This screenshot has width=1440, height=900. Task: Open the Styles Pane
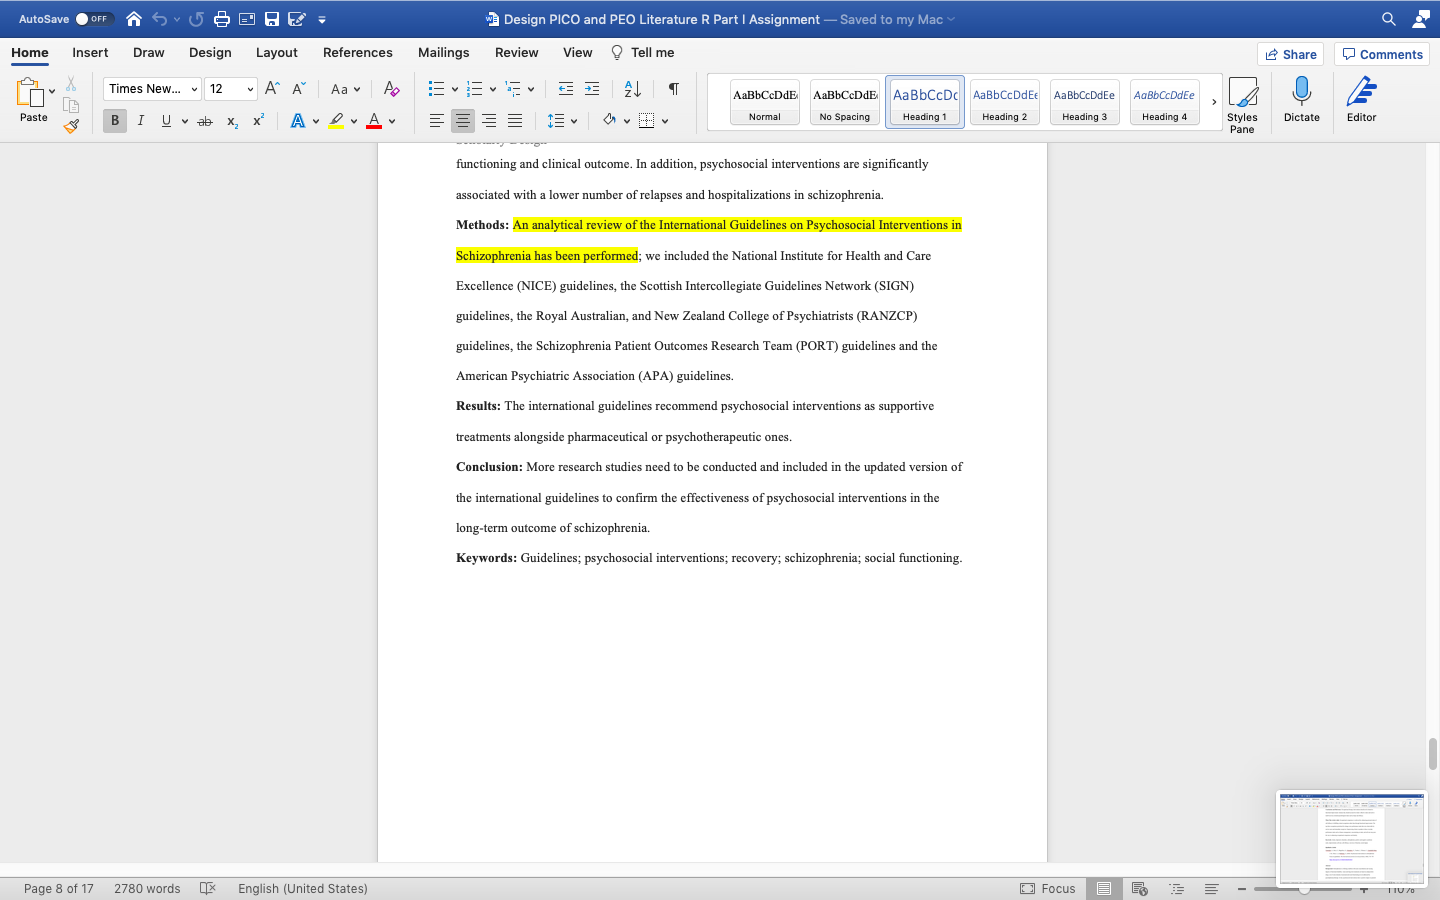click(1243, 101)
